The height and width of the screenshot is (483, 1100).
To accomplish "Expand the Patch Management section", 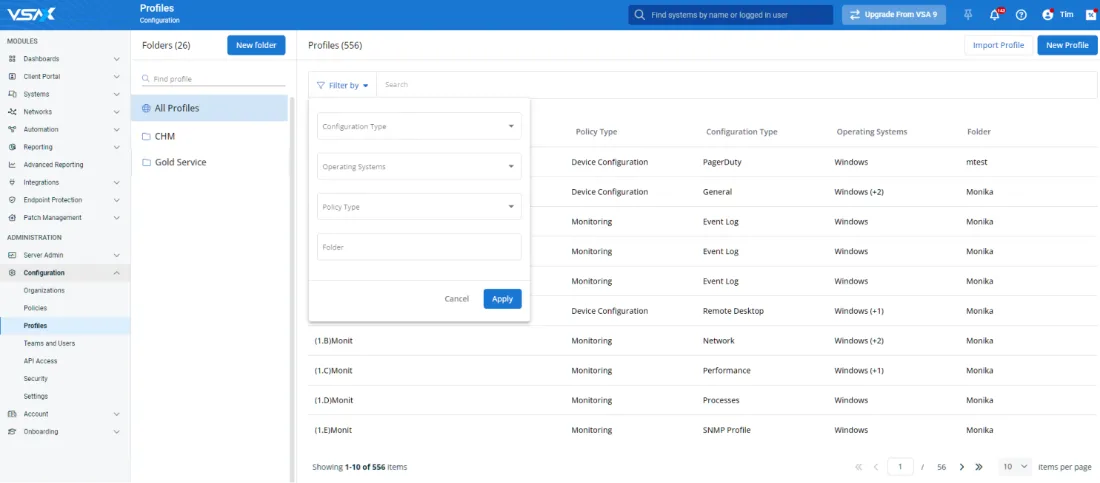I will coord(117,218).
